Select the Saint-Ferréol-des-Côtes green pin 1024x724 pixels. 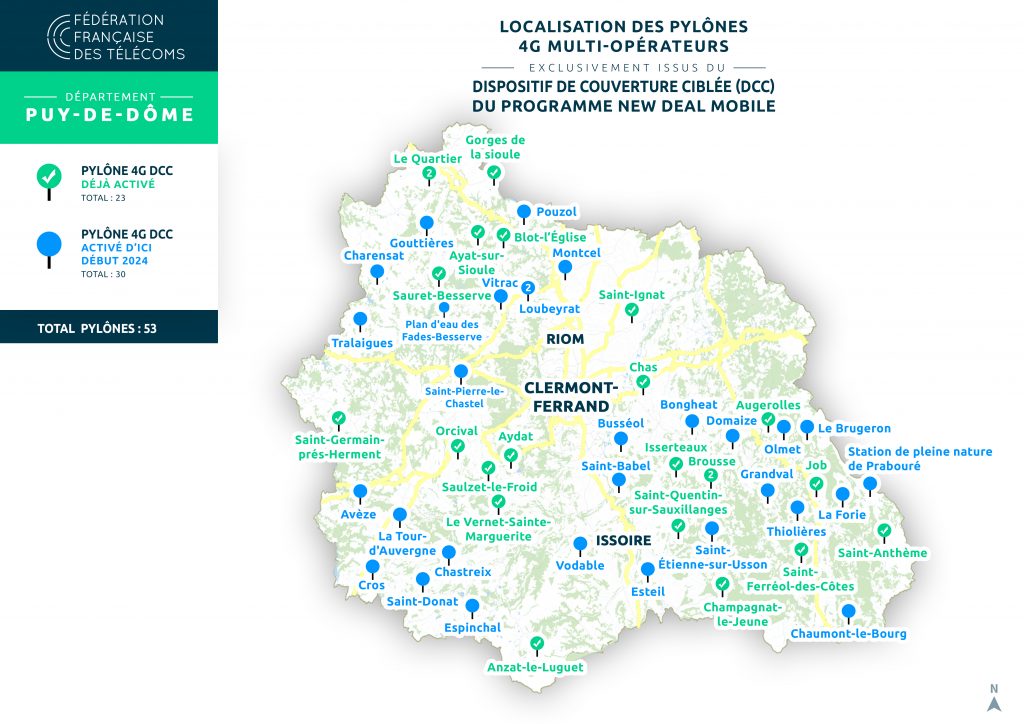point(801,552)
